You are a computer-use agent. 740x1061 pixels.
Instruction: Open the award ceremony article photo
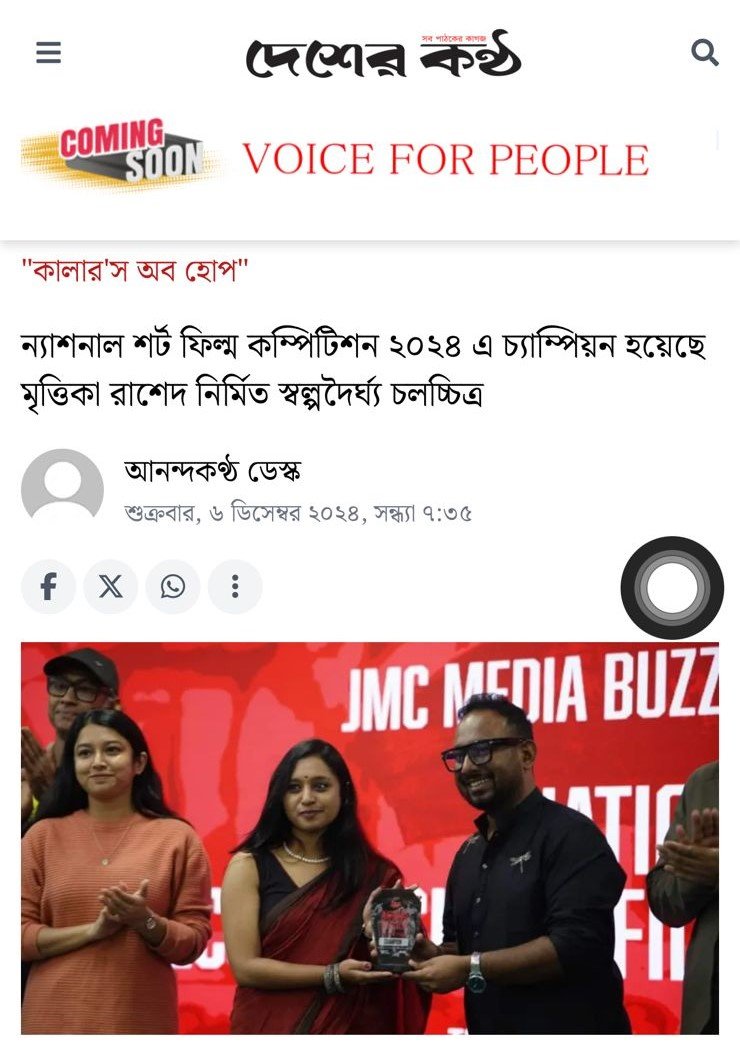coord(370,838)
